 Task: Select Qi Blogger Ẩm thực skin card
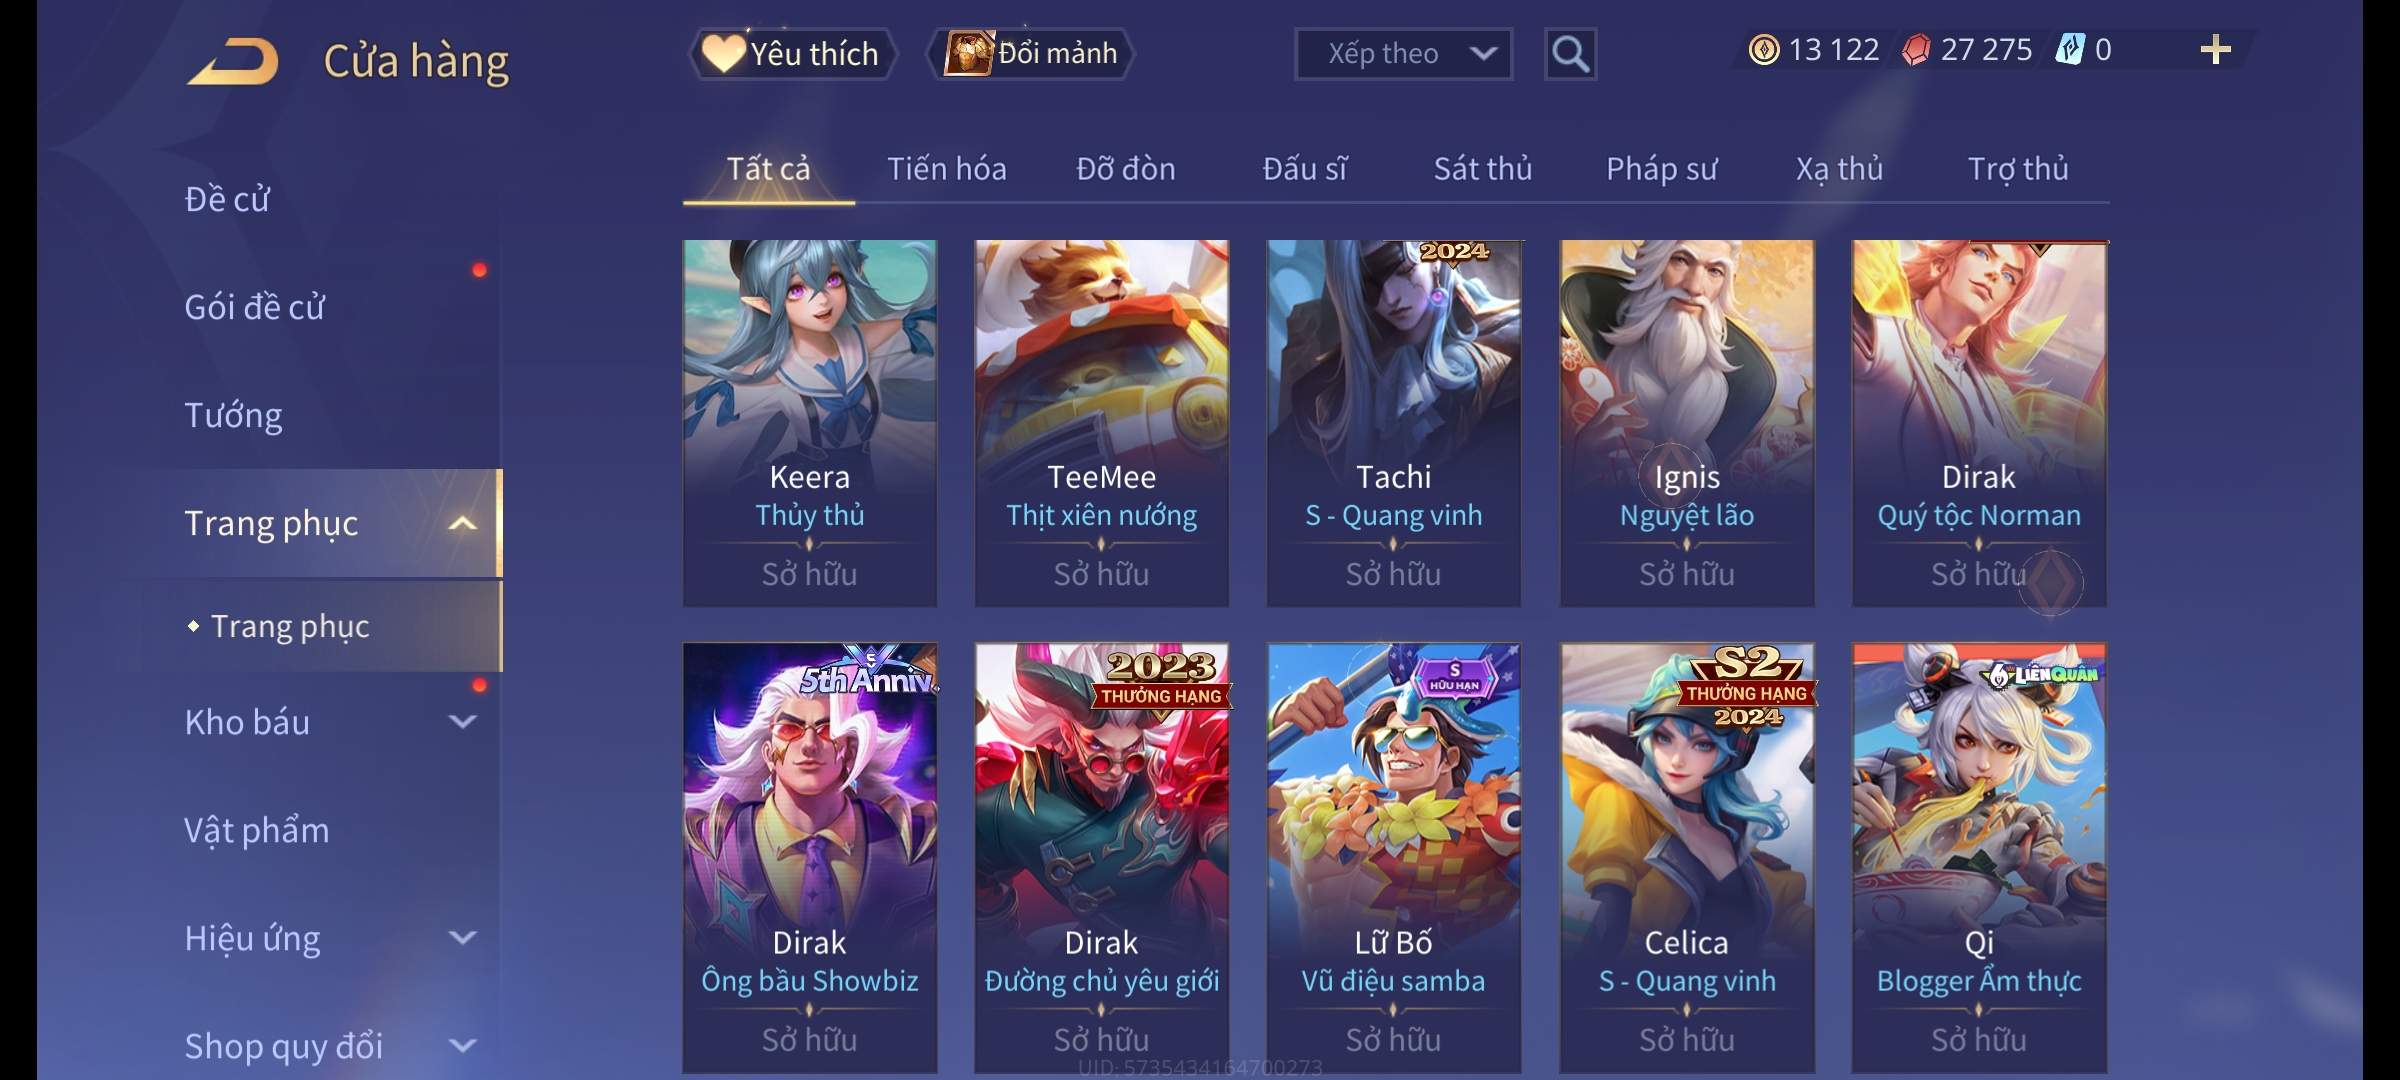1979,858
